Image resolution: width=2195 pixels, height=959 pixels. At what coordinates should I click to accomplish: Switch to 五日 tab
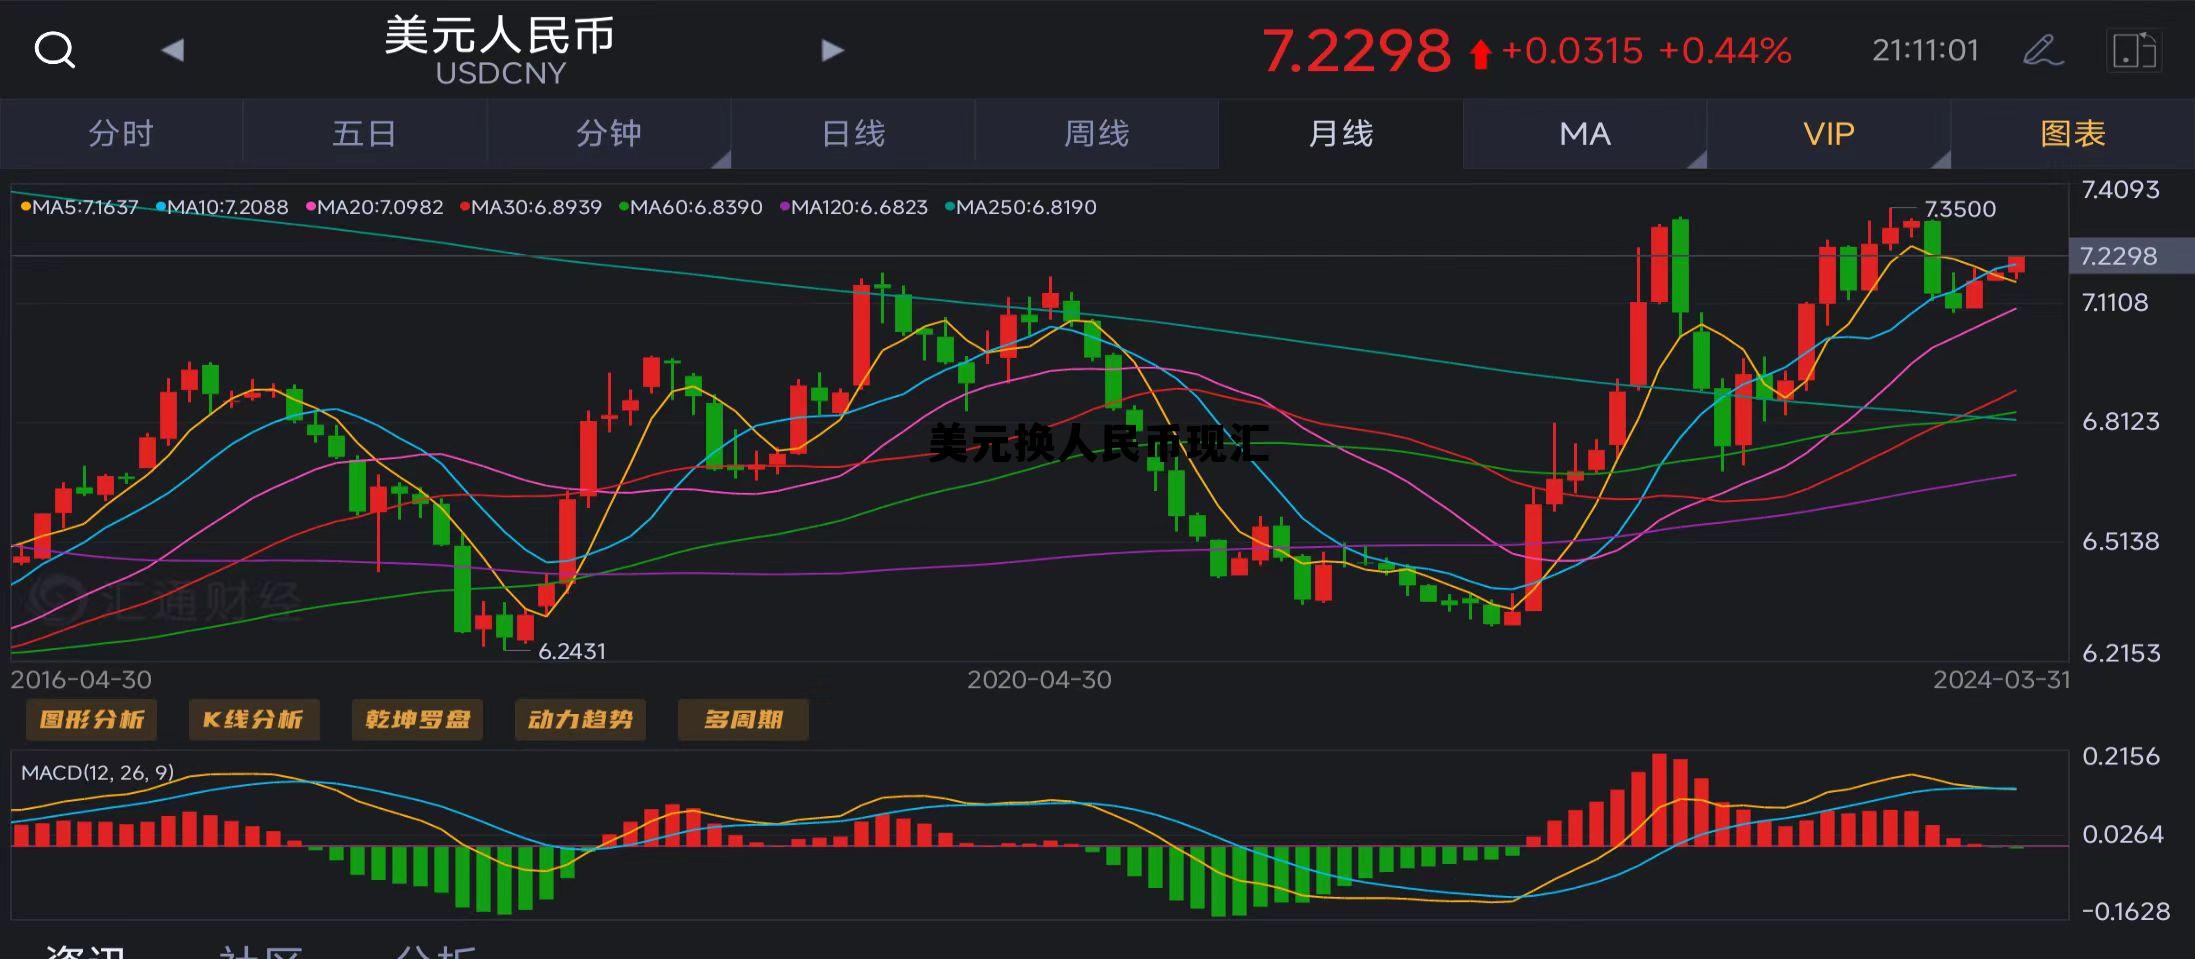click(x=364, y=133)
